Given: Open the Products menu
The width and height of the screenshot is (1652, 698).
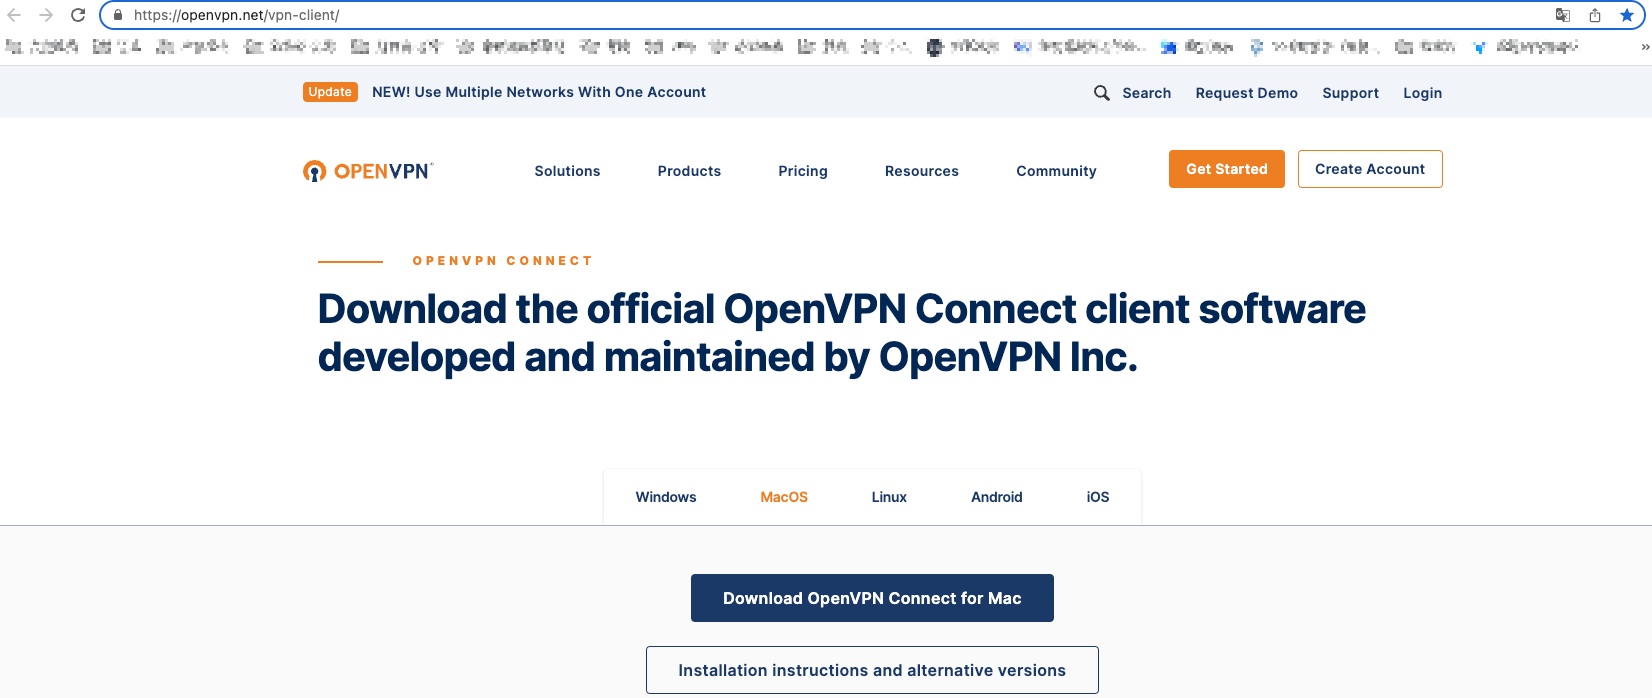Looking at the screenshot, I should (x=689, y=171).
